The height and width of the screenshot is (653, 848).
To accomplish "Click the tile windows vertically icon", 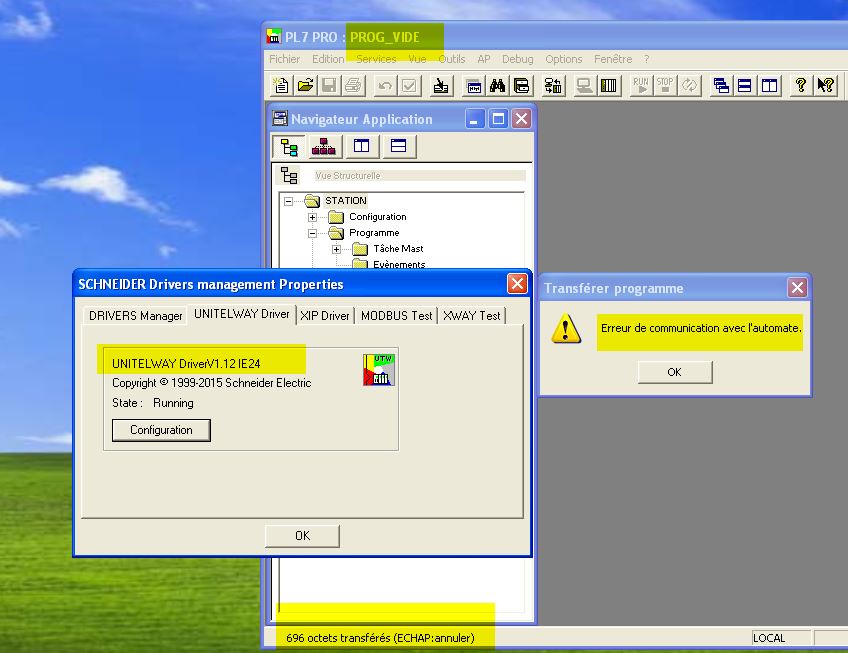I will [x=769, y=86].
